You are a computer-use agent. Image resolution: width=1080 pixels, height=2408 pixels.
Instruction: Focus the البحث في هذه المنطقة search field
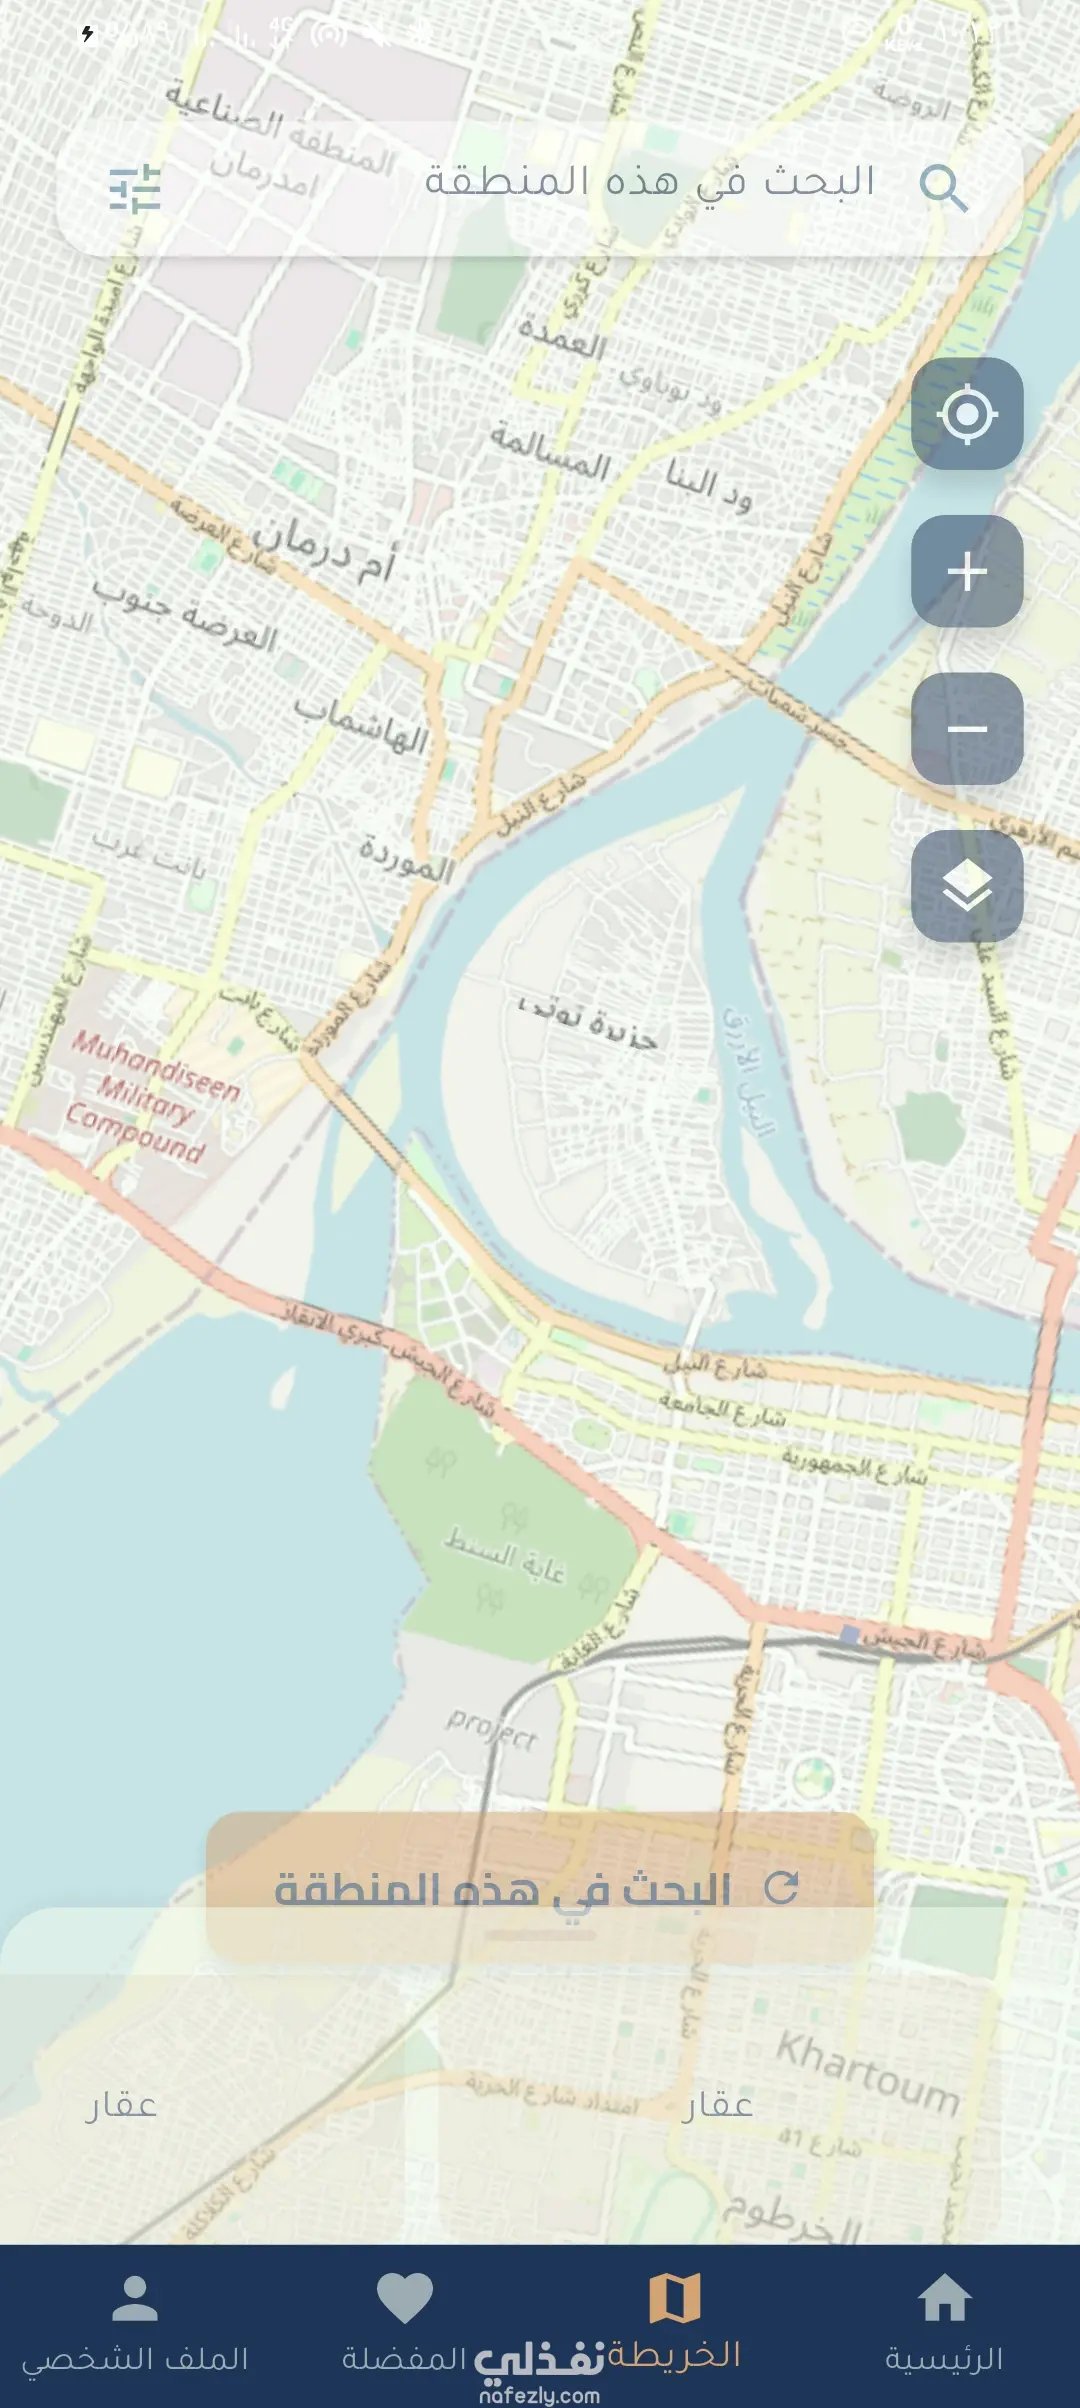540,189
